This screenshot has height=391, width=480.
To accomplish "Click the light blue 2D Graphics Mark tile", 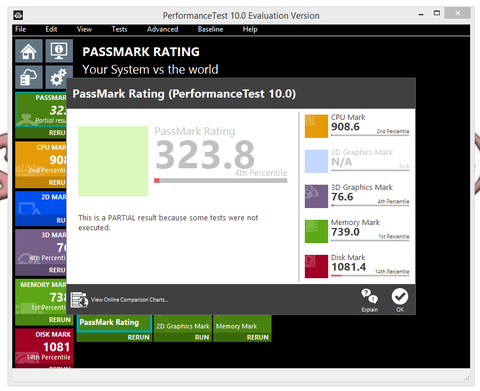I will pyautogui.click(x=316, y=161).
